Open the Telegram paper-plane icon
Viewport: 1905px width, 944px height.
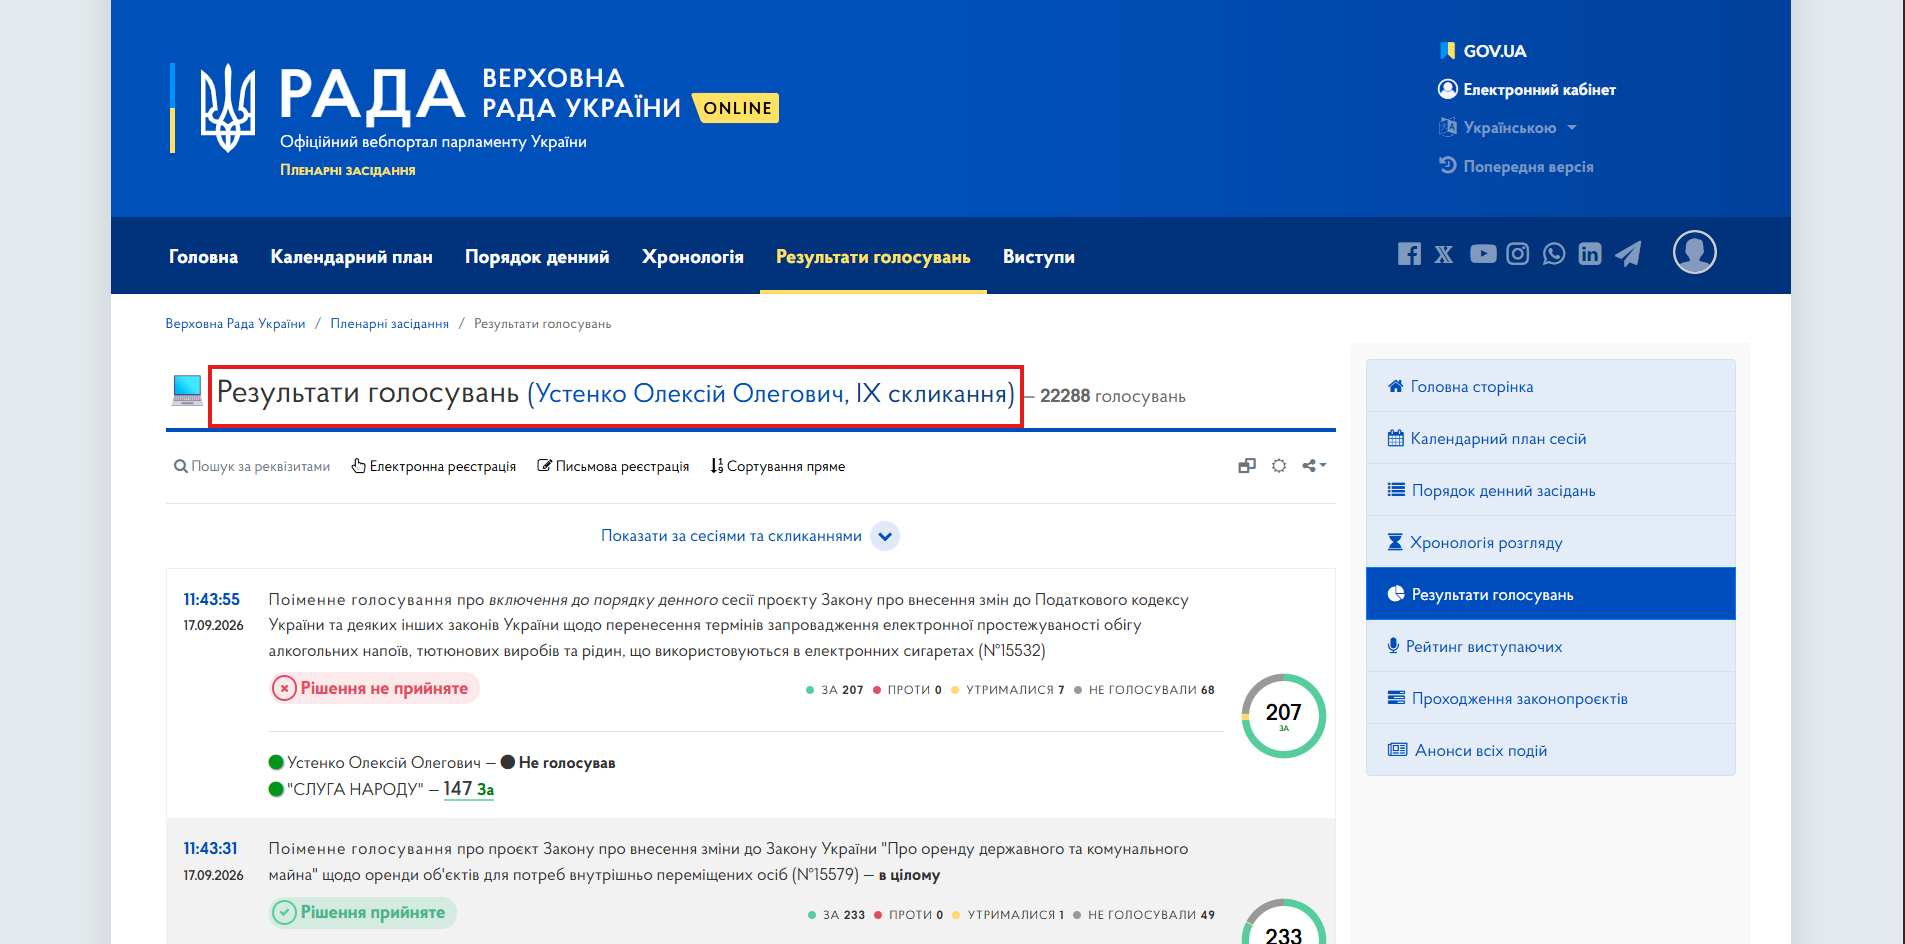(1628, 254)
